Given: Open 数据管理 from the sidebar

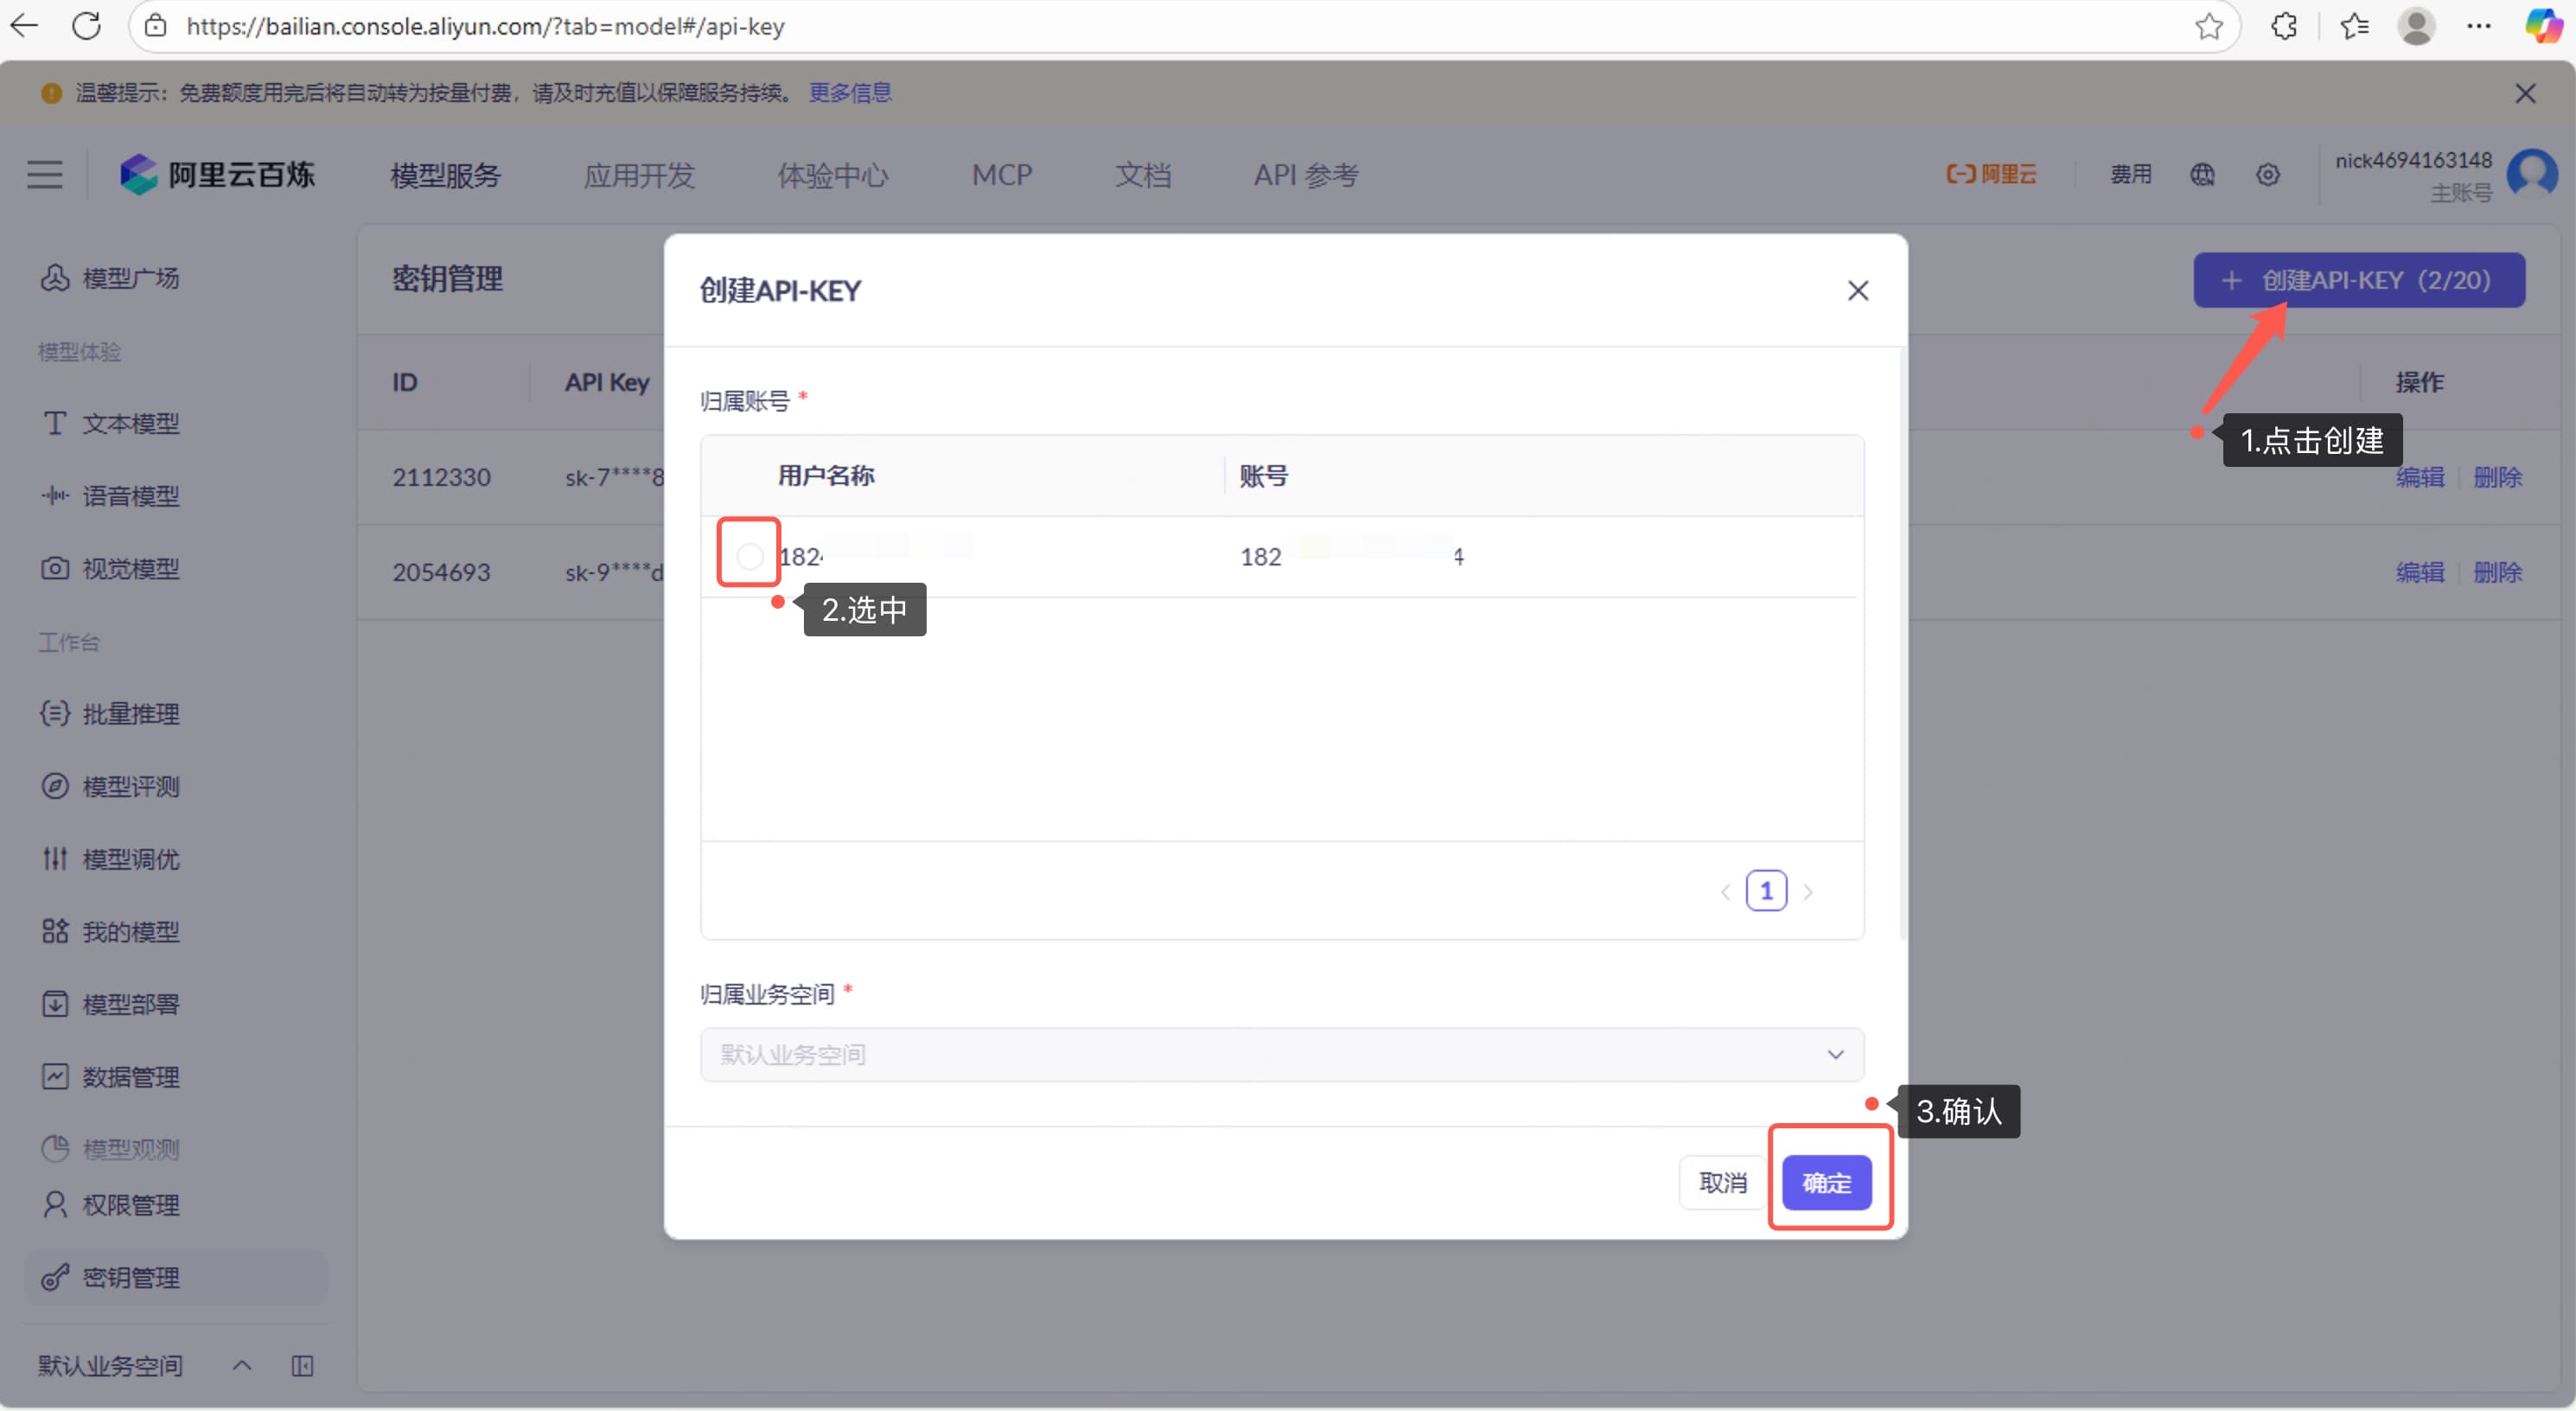Looking at the screenshot, I should tap(131, 1077).
